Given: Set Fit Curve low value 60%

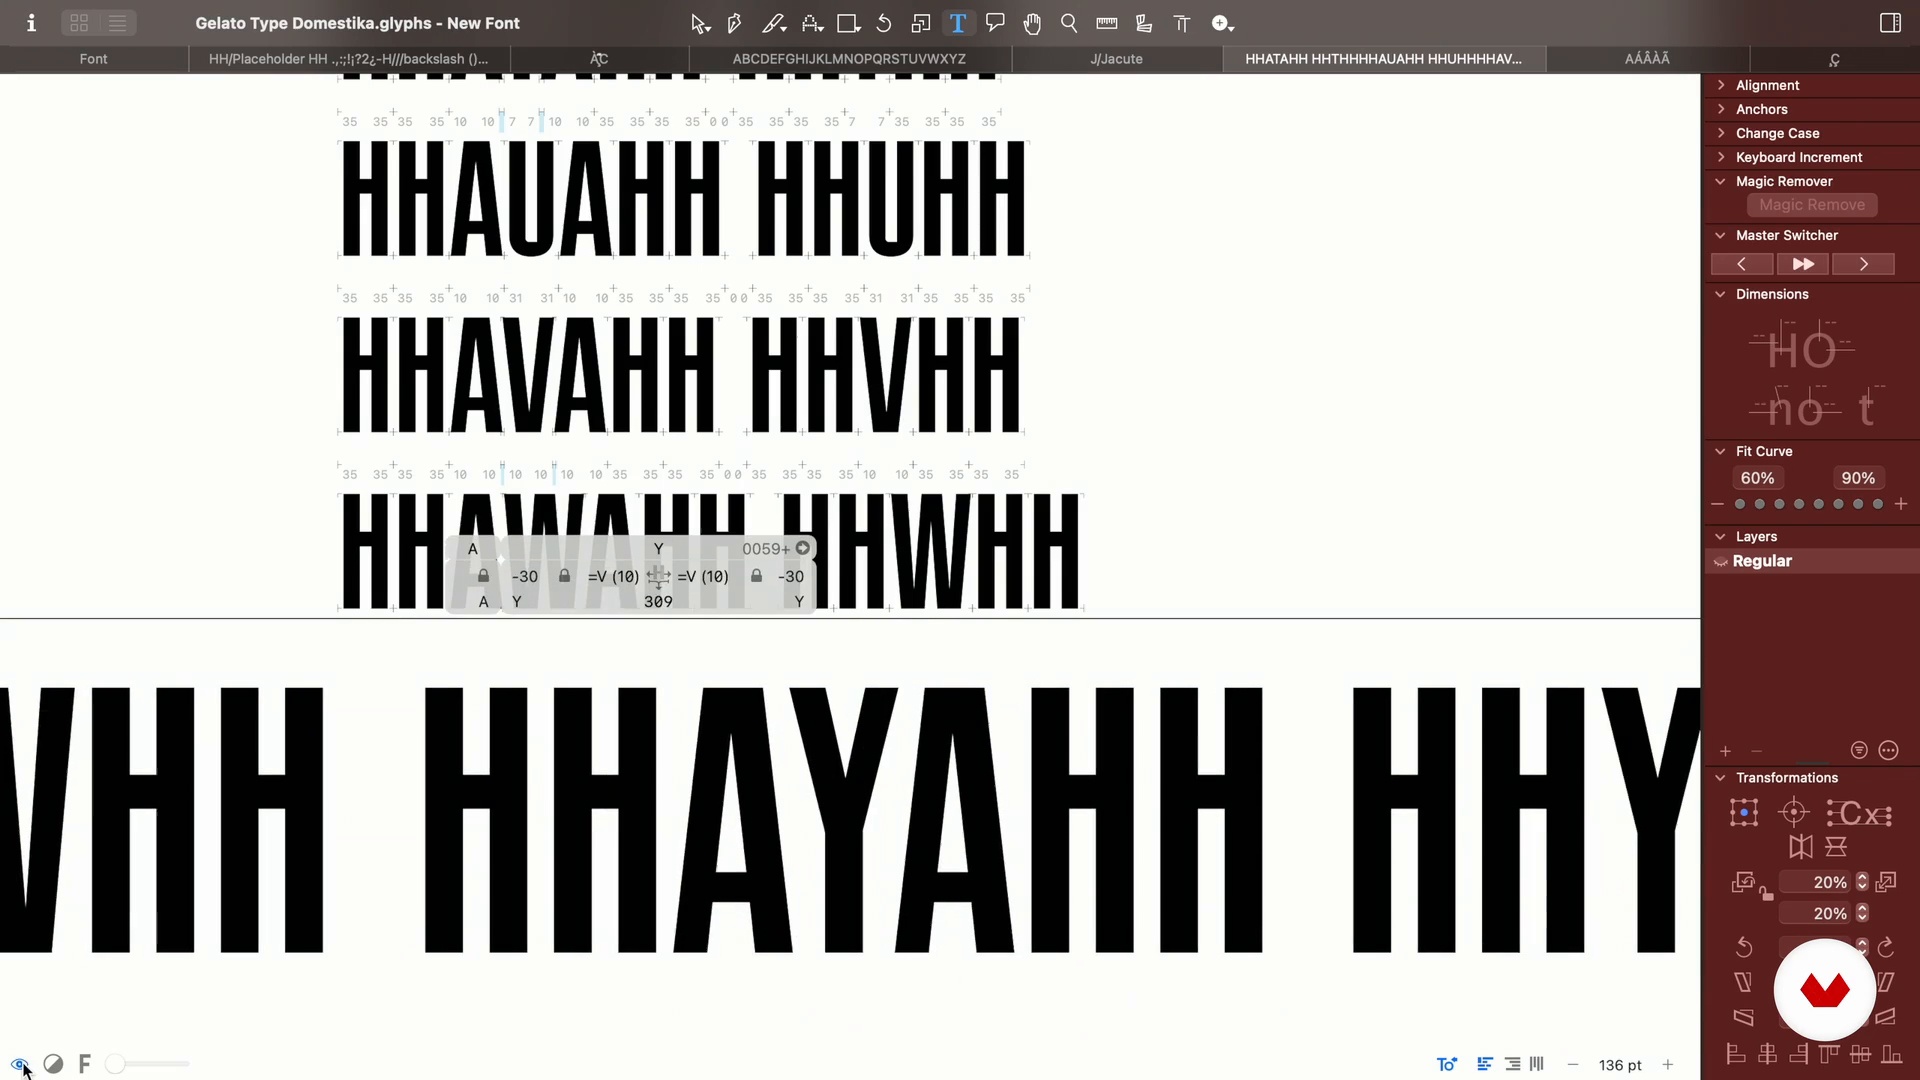Looking at the screenshot, I should click(1758, 478).
